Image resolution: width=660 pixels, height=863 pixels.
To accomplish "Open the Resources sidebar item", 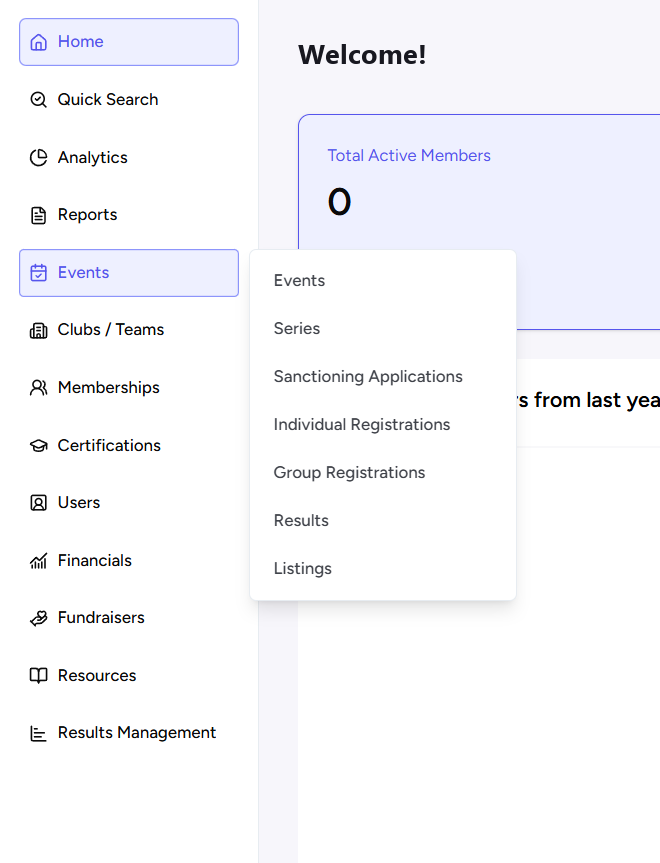I will tap(129, 675).
